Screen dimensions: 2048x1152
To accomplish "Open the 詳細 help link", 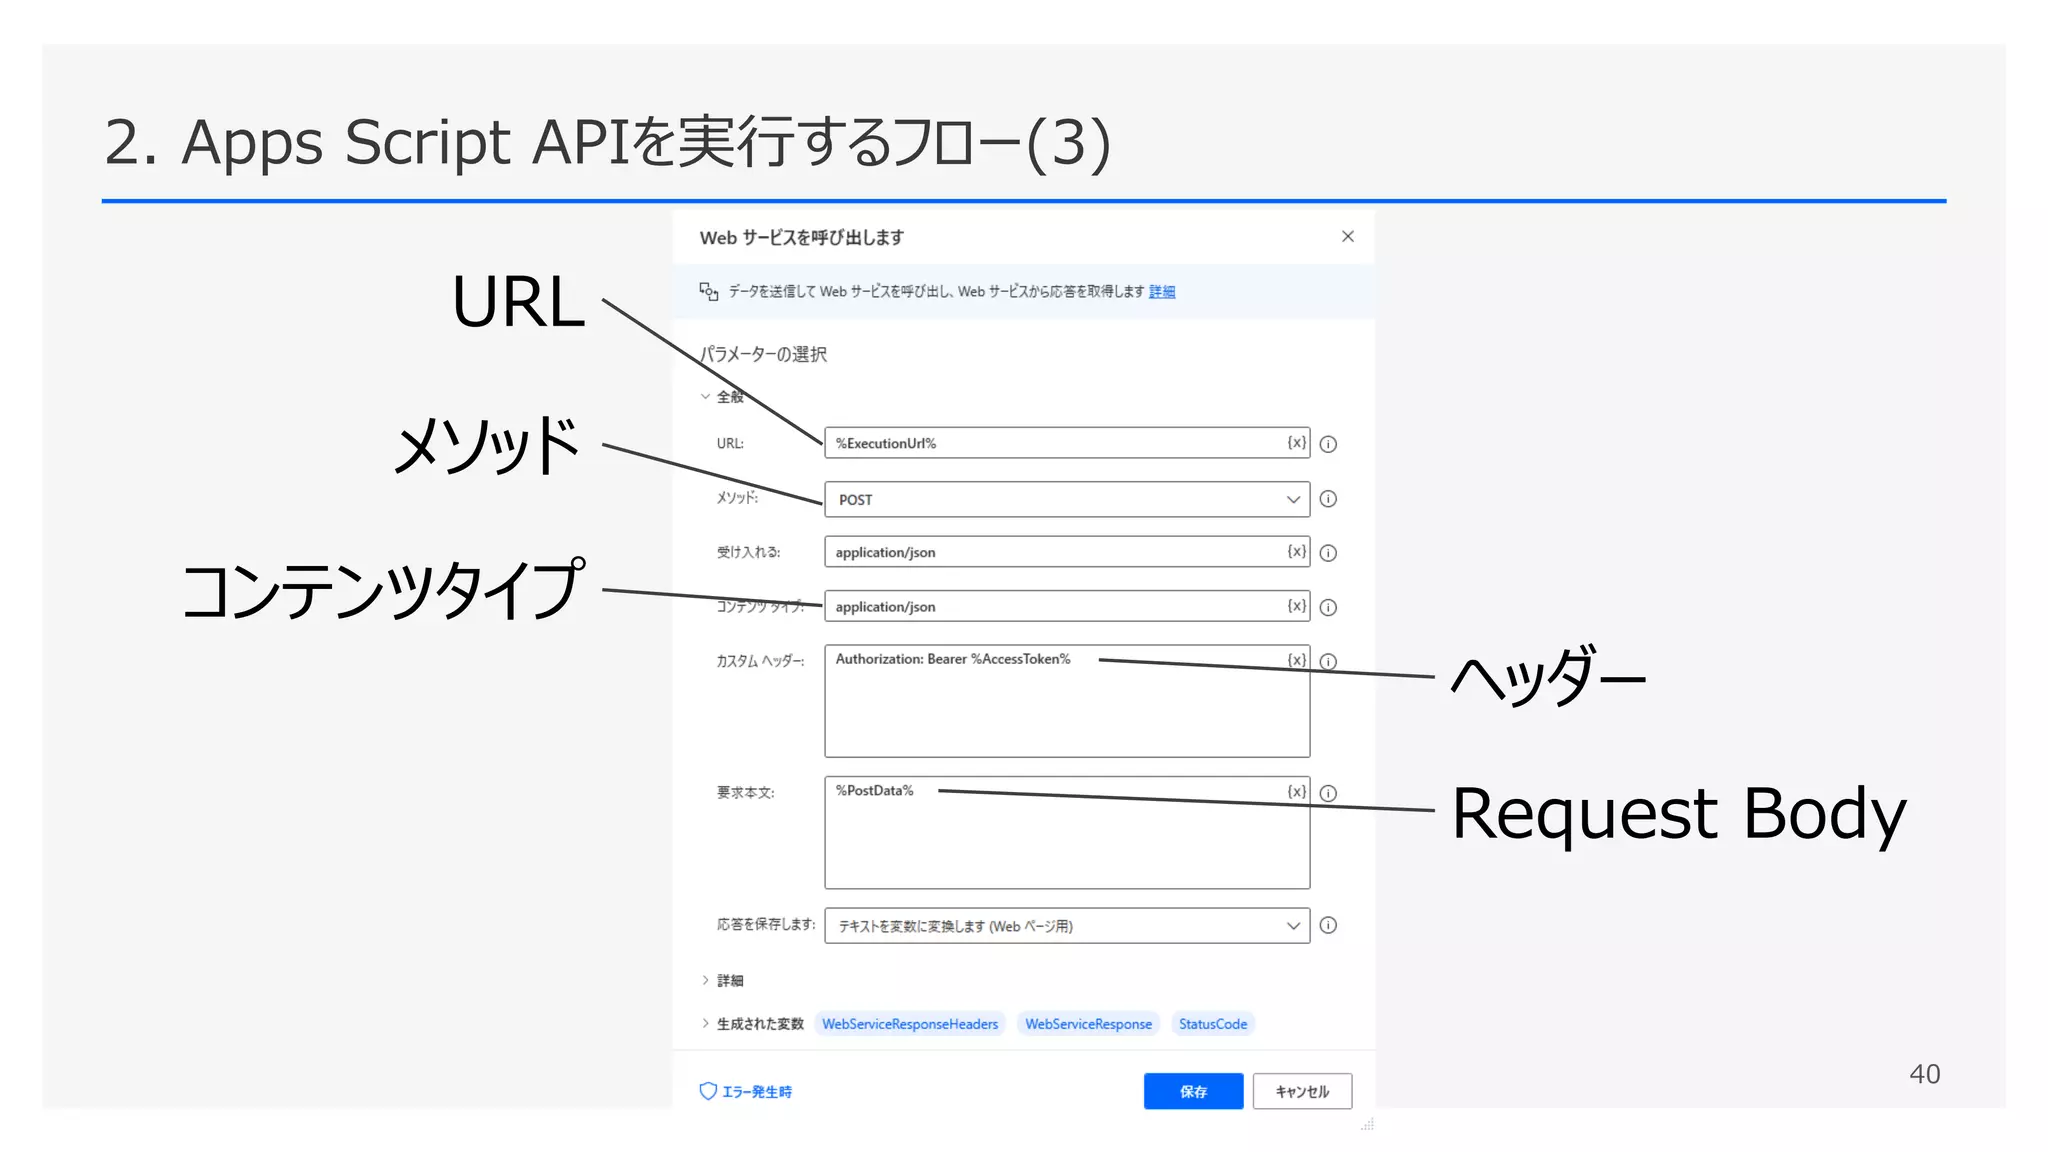I will click(1162, 292).
